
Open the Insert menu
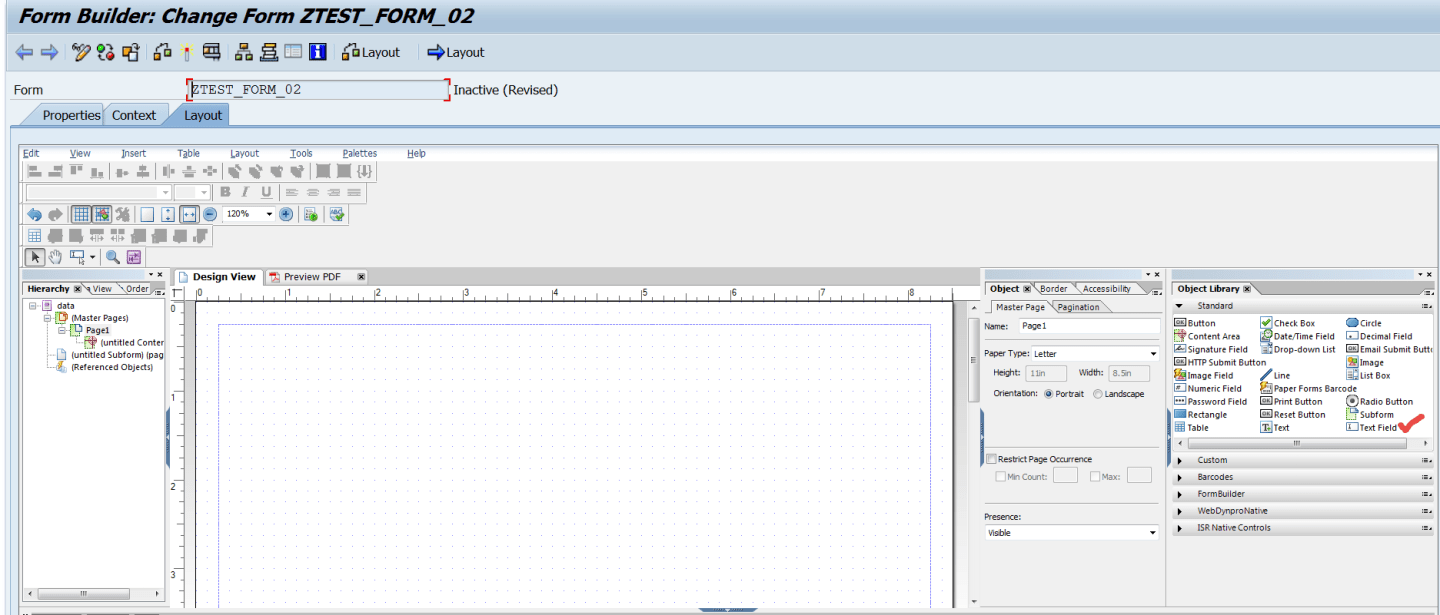tap(133, 153)
